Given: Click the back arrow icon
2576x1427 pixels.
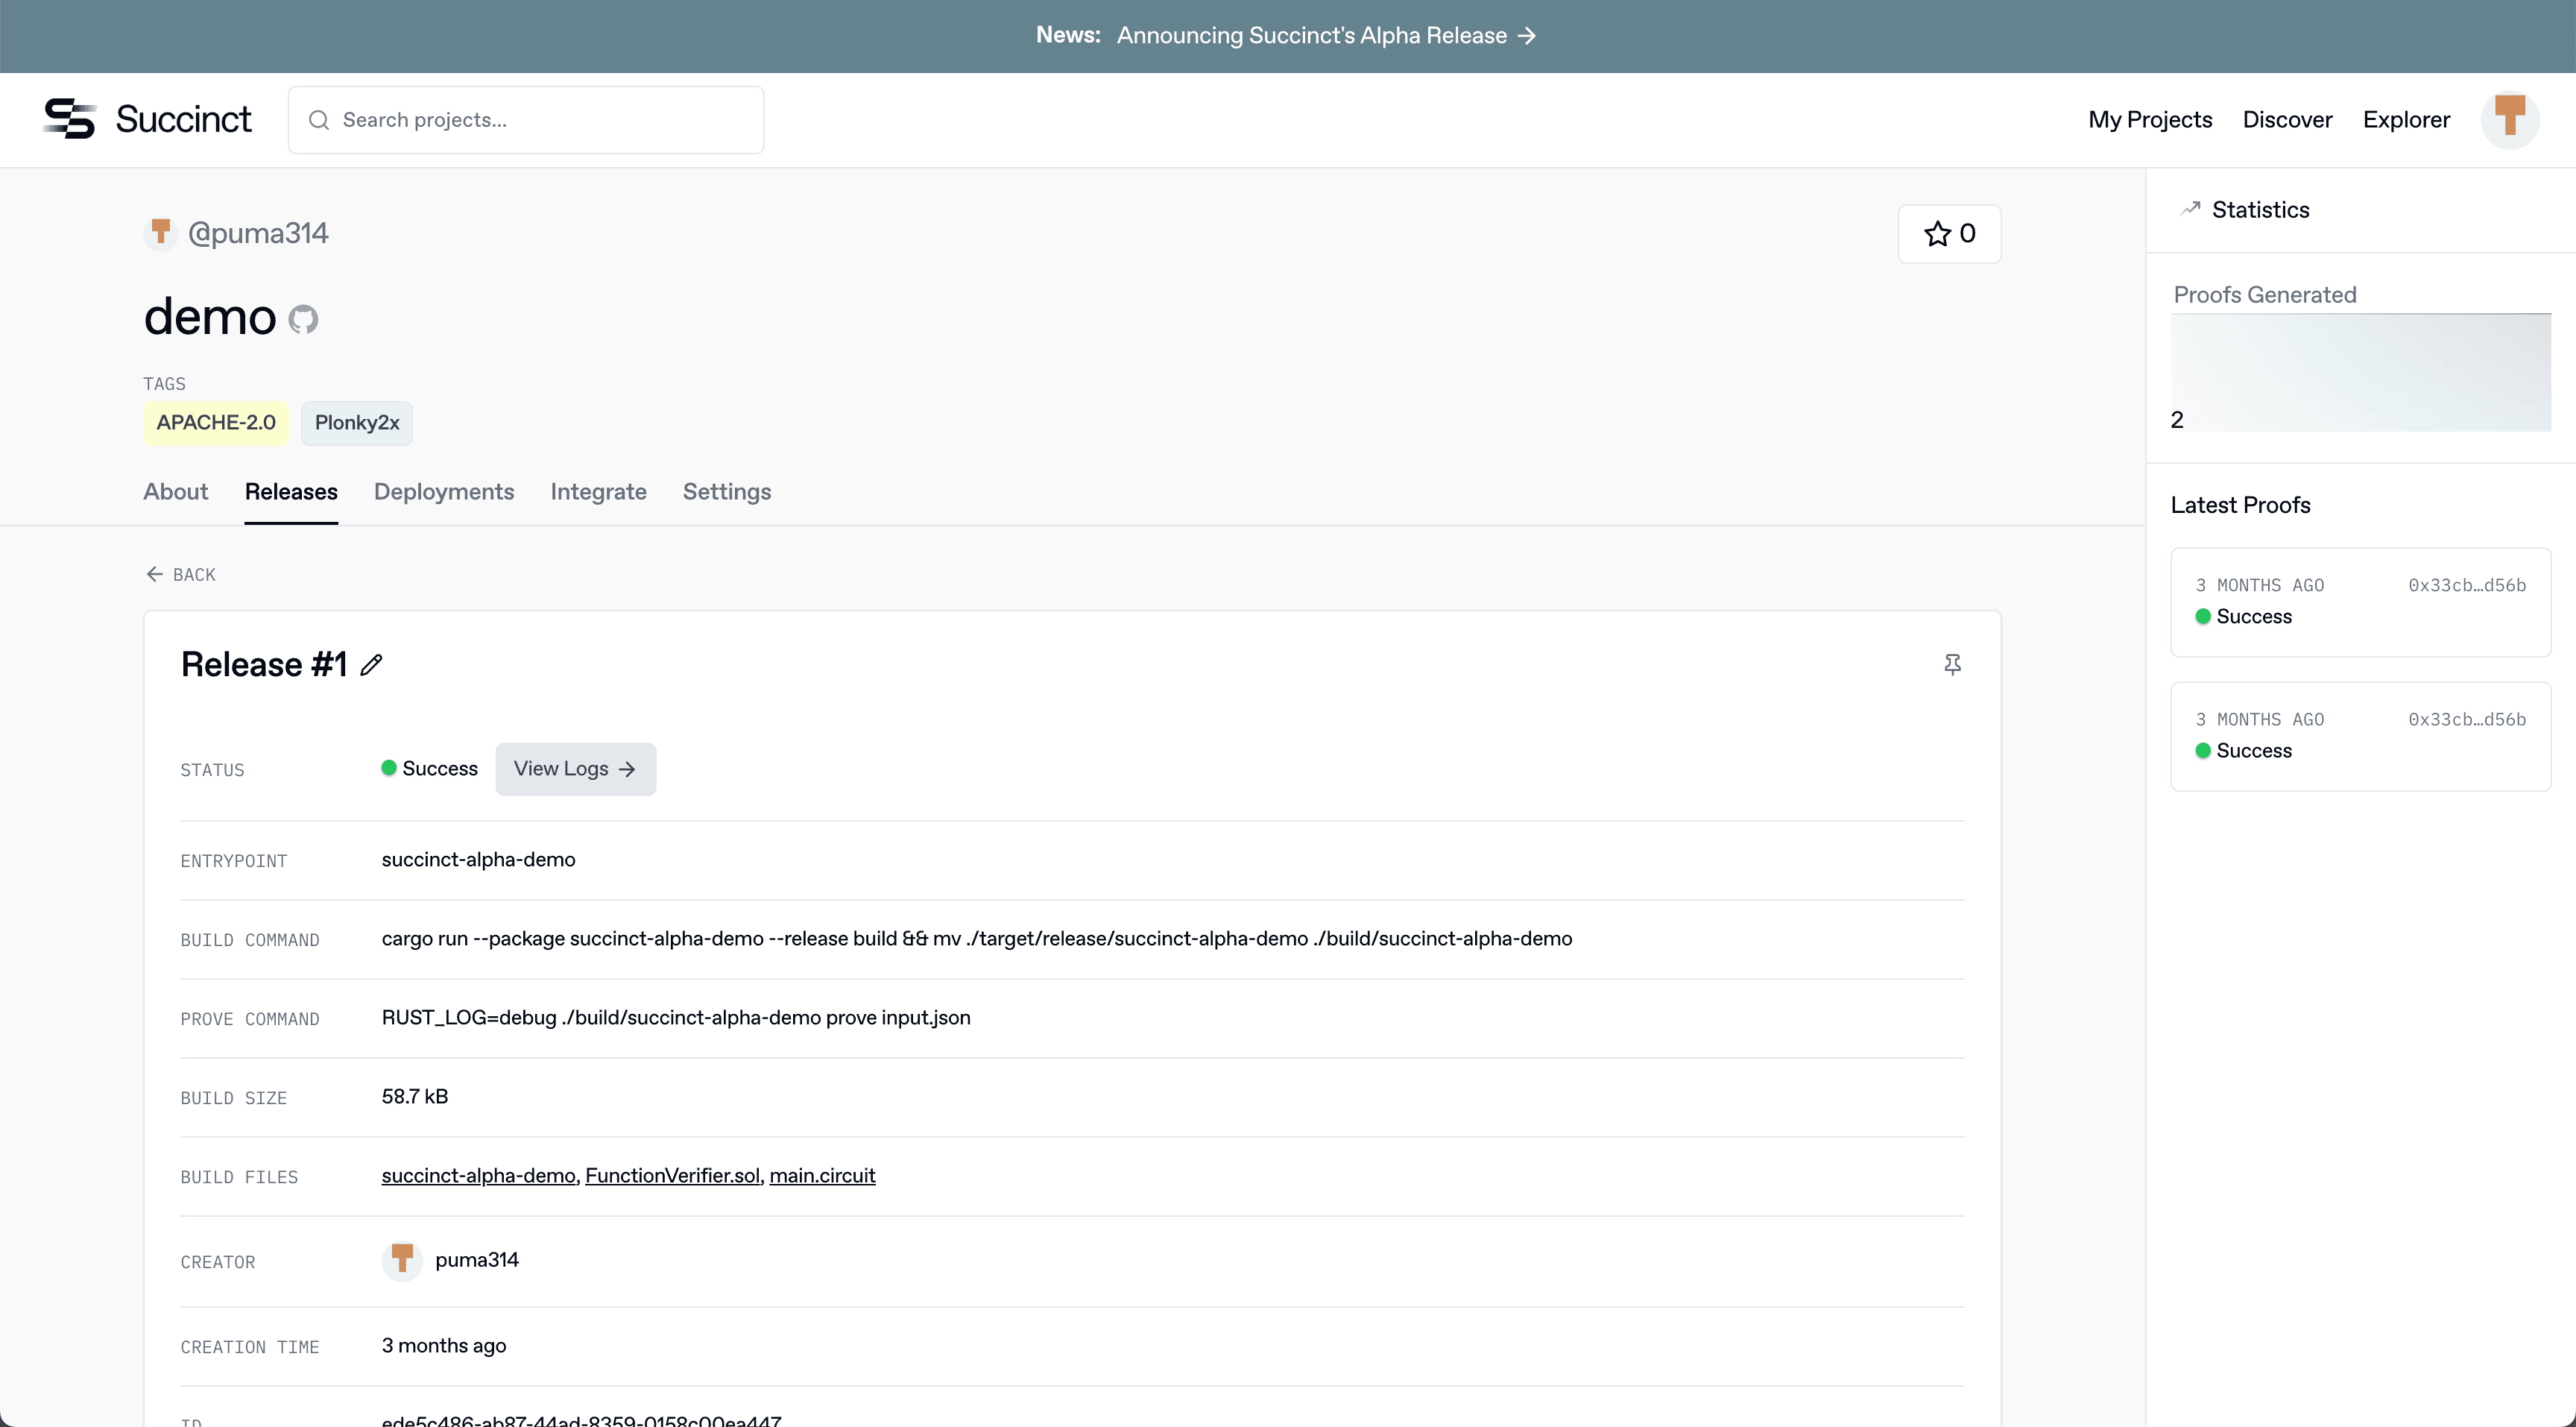Looking at the screenshot, I should tap(154, 574).
